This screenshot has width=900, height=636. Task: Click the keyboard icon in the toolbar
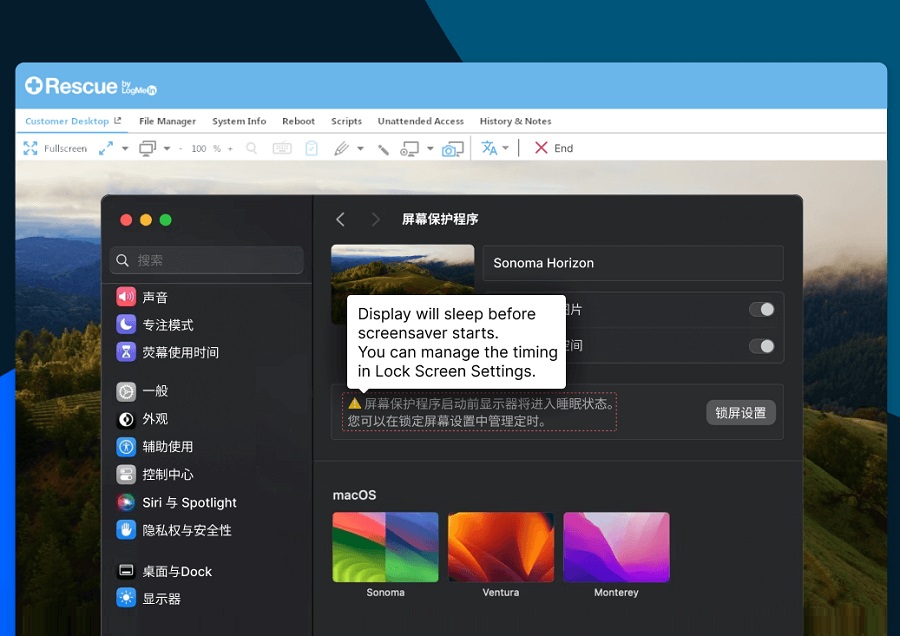click(x=282, y=148)
